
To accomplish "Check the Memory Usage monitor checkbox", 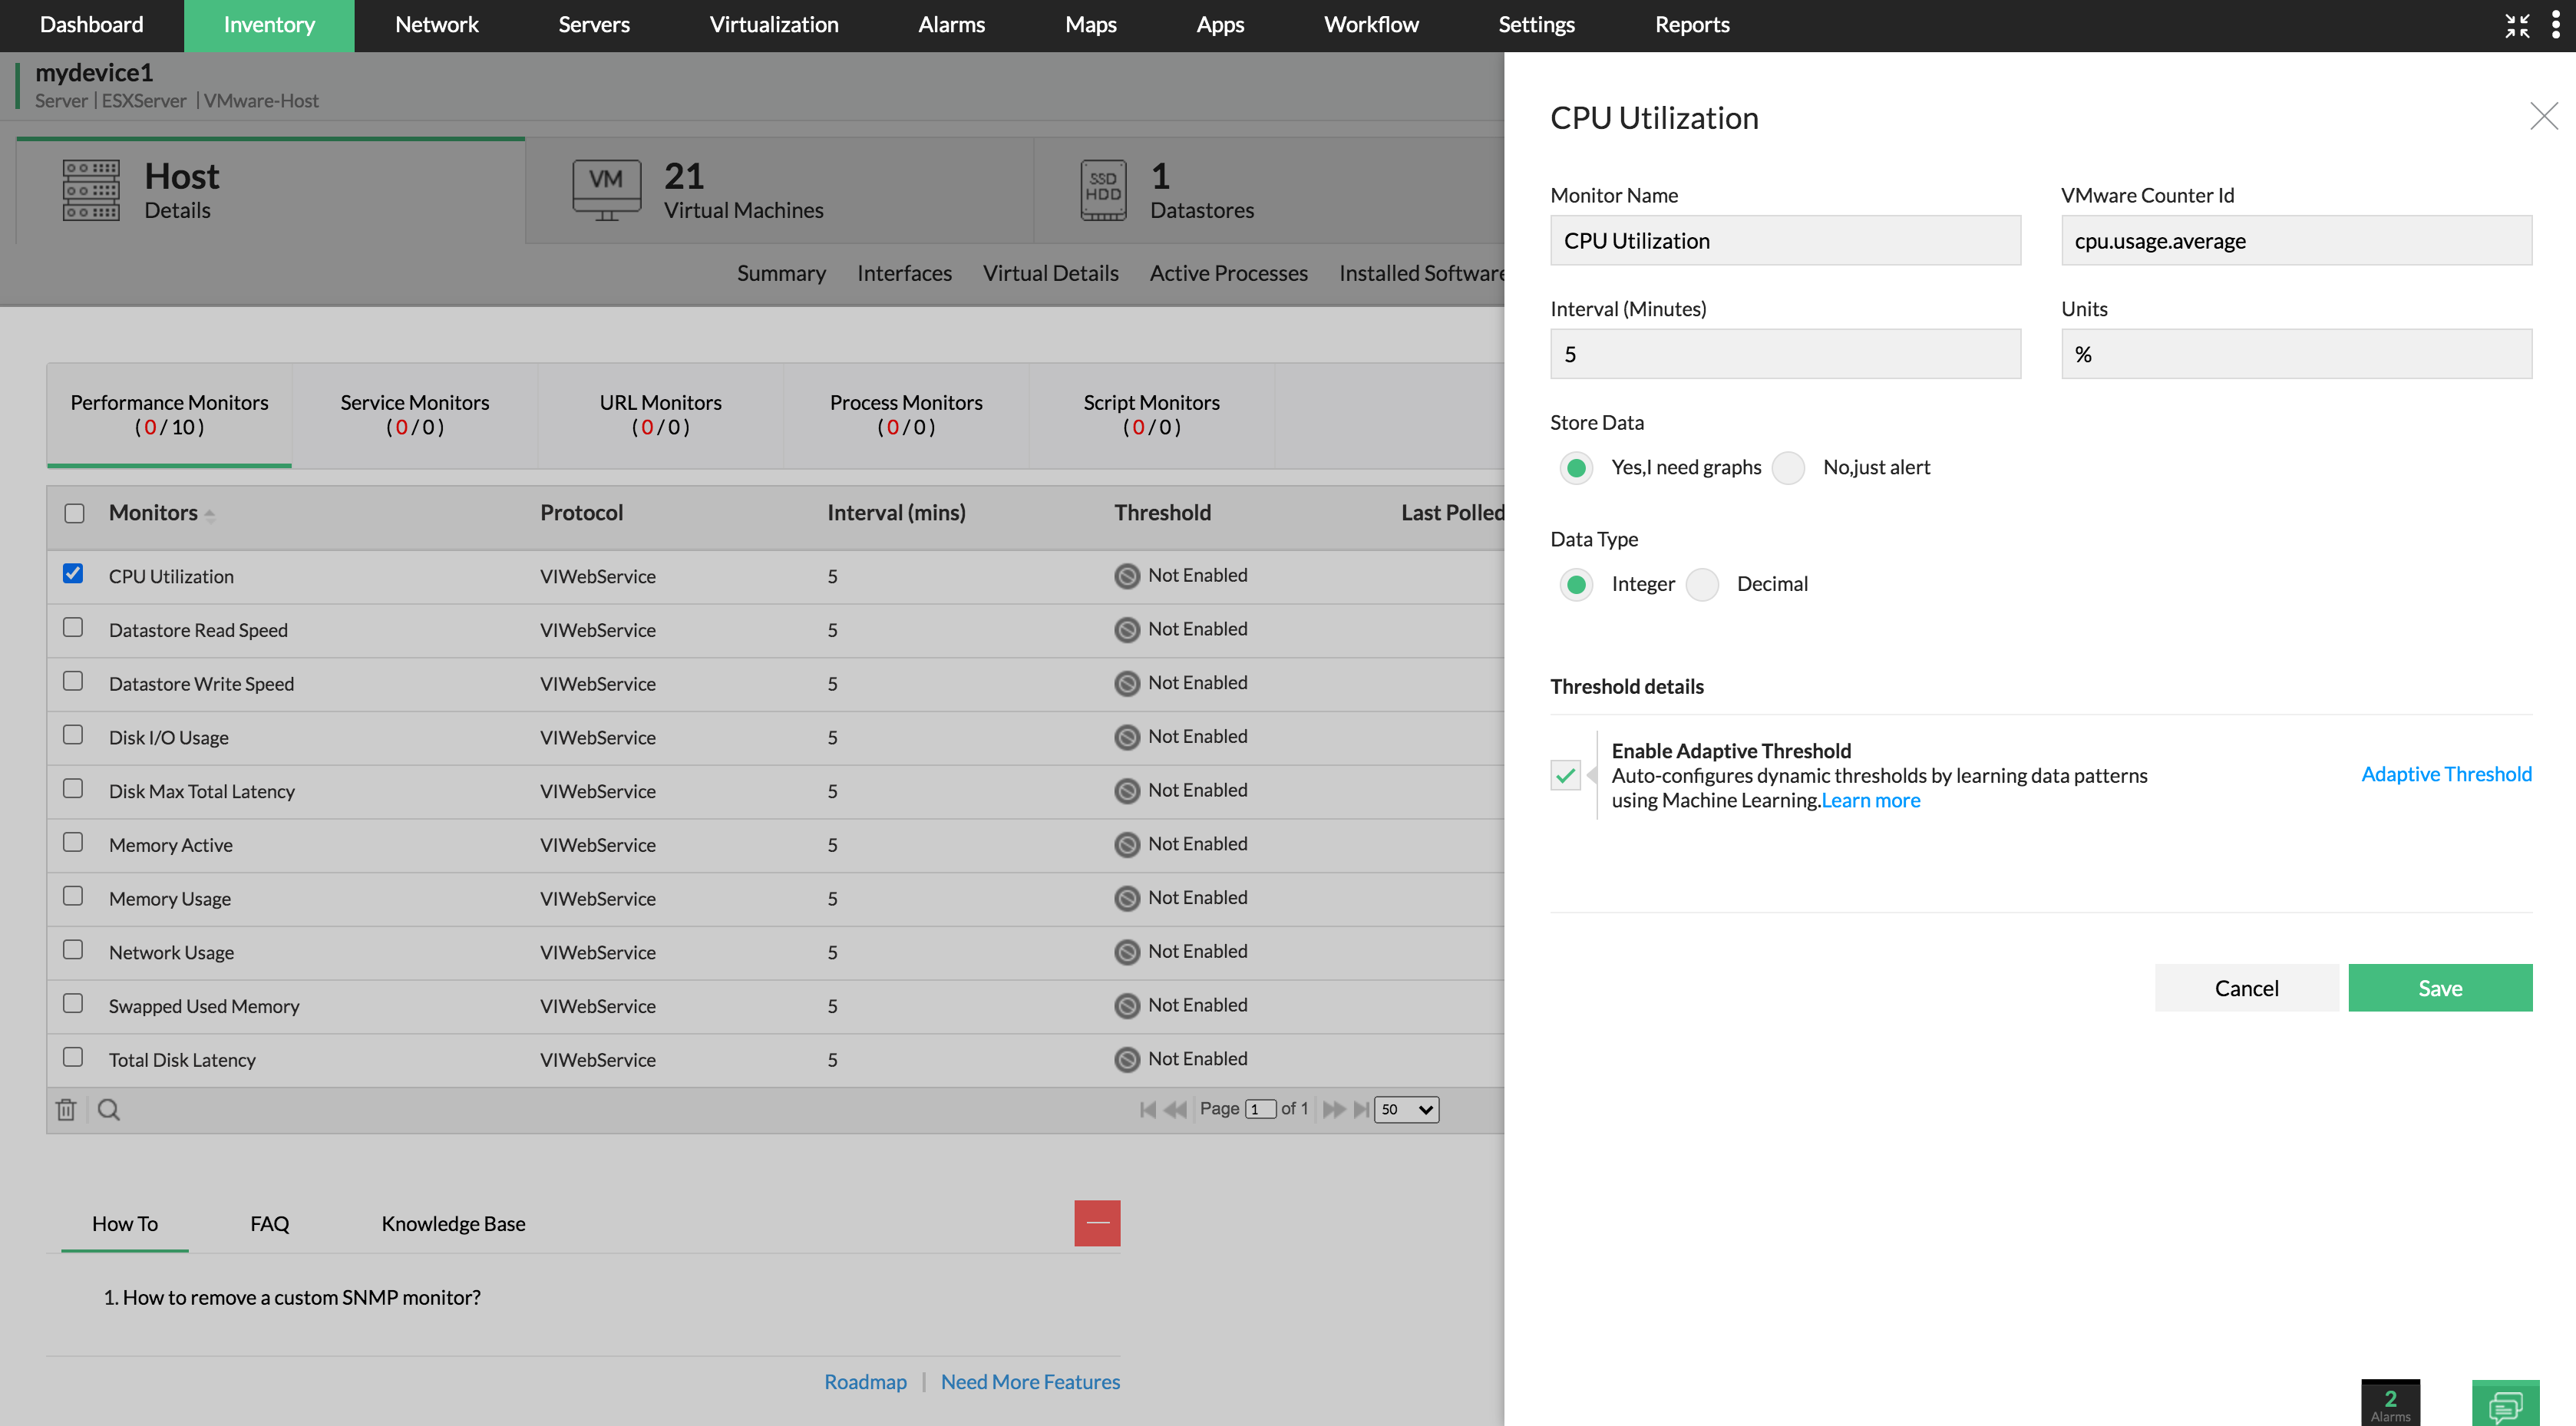I will [73, 896].
